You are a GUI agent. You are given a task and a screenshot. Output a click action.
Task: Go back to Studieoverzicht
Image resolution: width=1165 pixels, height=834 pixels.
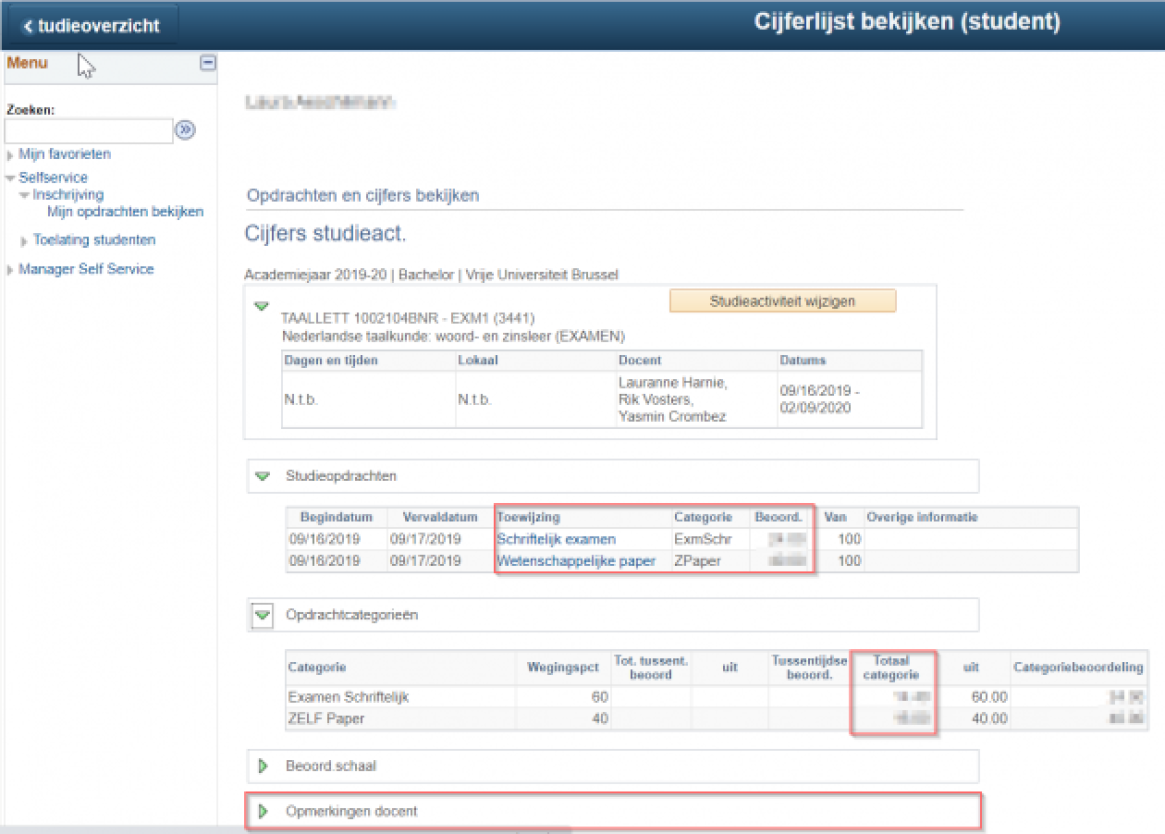tap(90, 26)
